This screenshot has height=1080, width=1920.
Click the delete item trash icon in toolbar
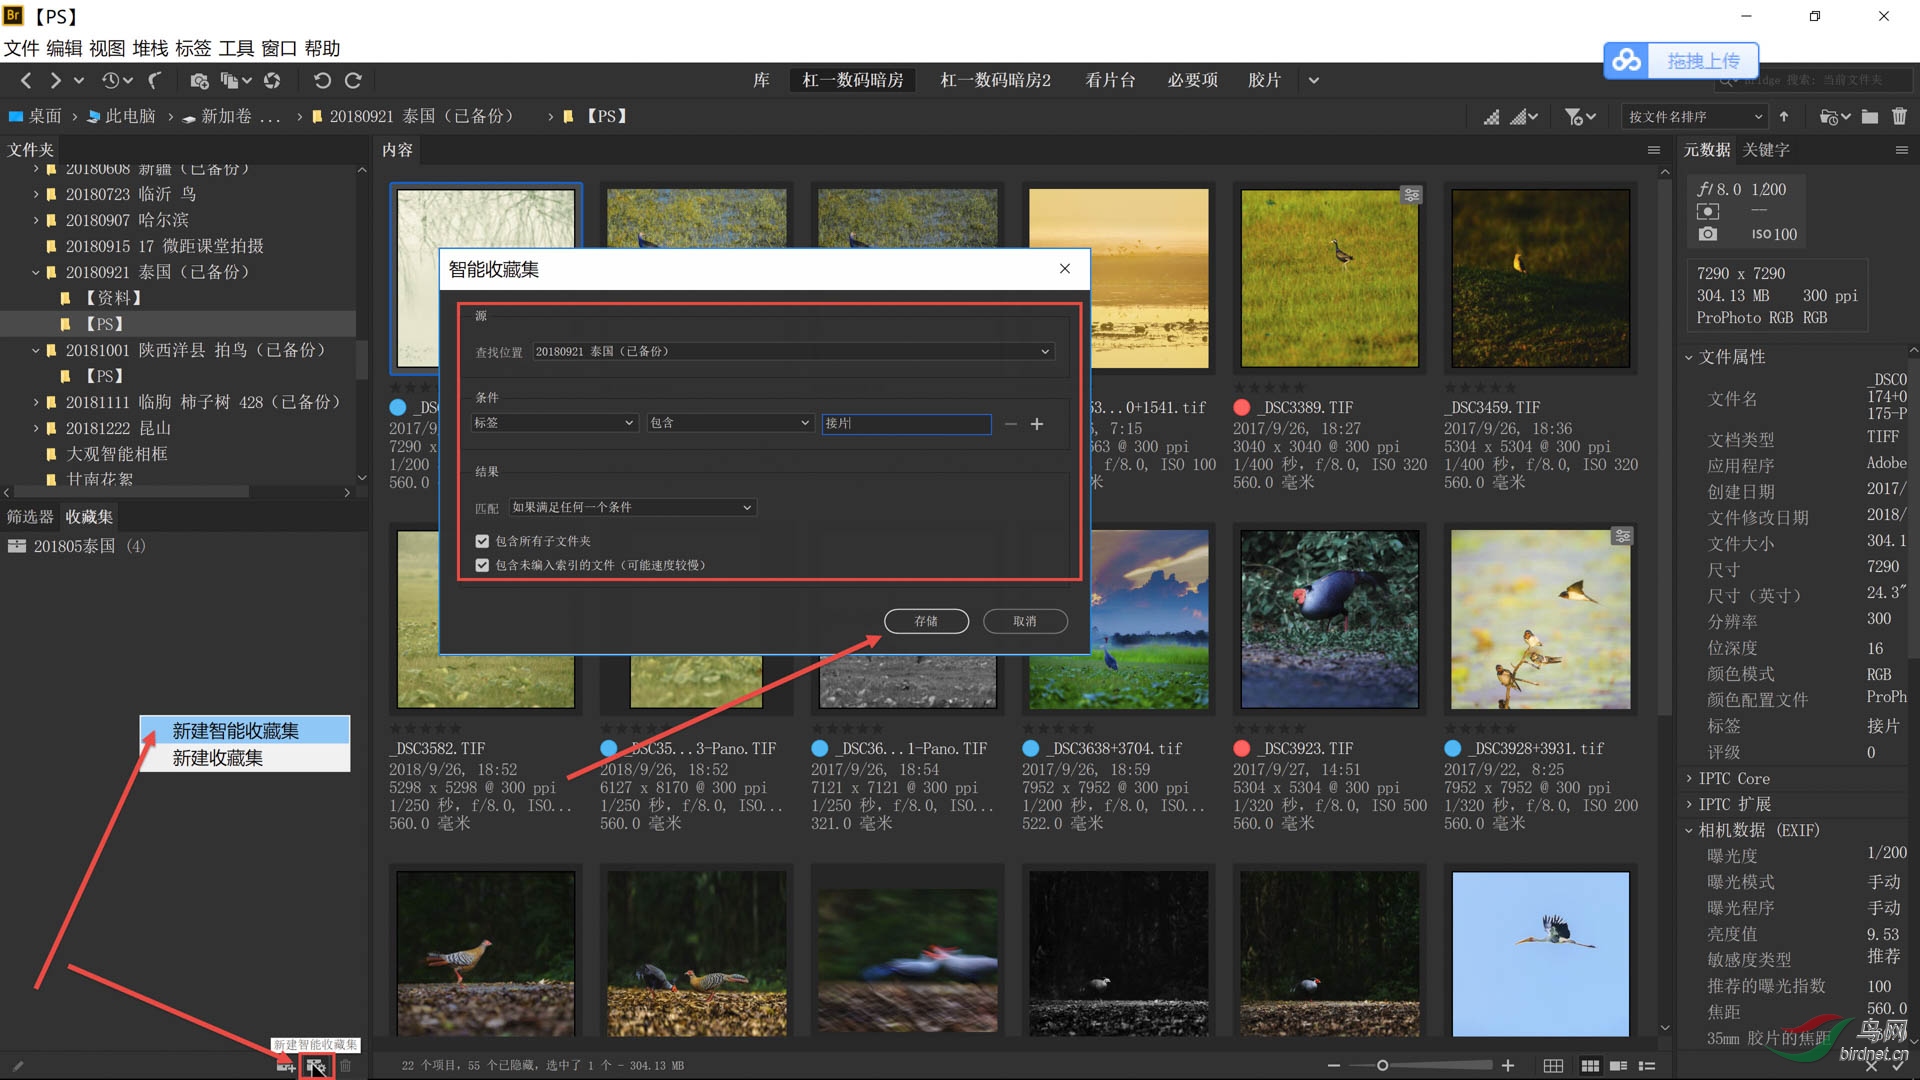pos(1899,117)
